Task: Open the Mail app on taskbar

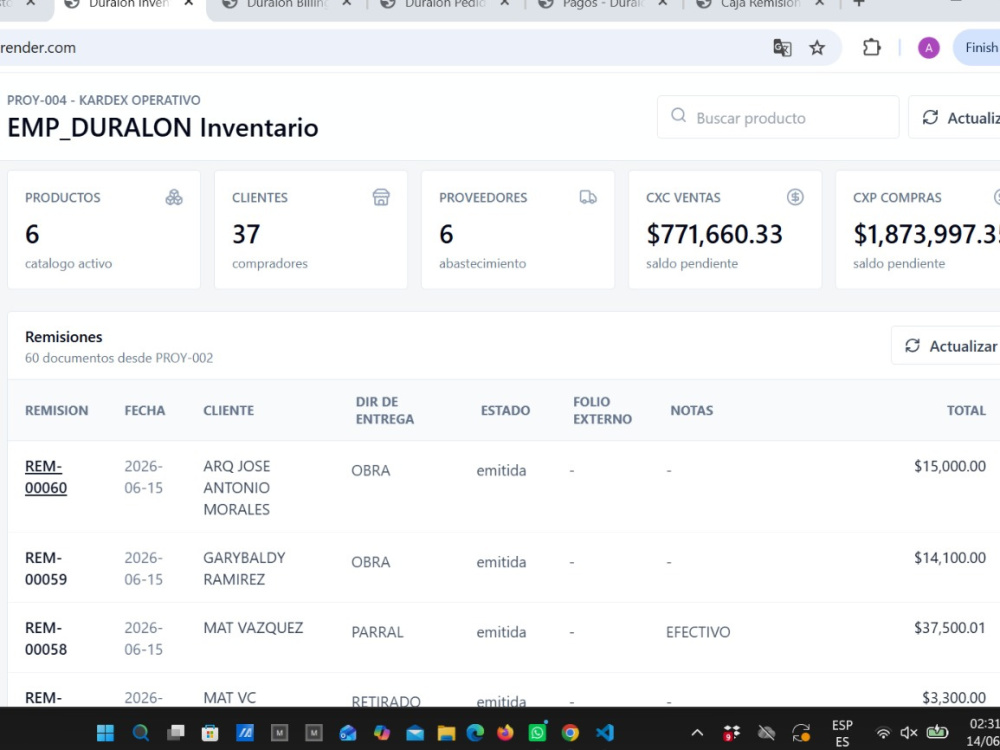Action: (x=415, y=733)
